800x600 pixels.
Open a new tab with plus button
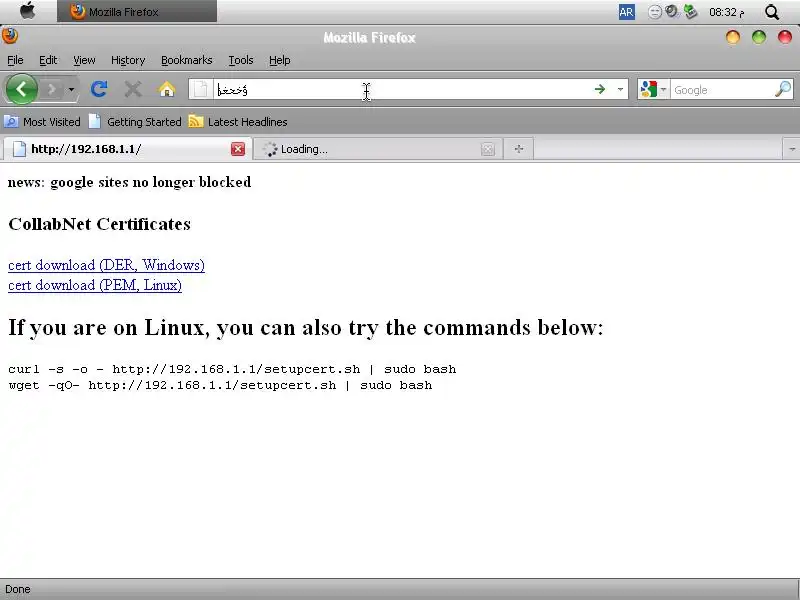click(x=518, y=149)
